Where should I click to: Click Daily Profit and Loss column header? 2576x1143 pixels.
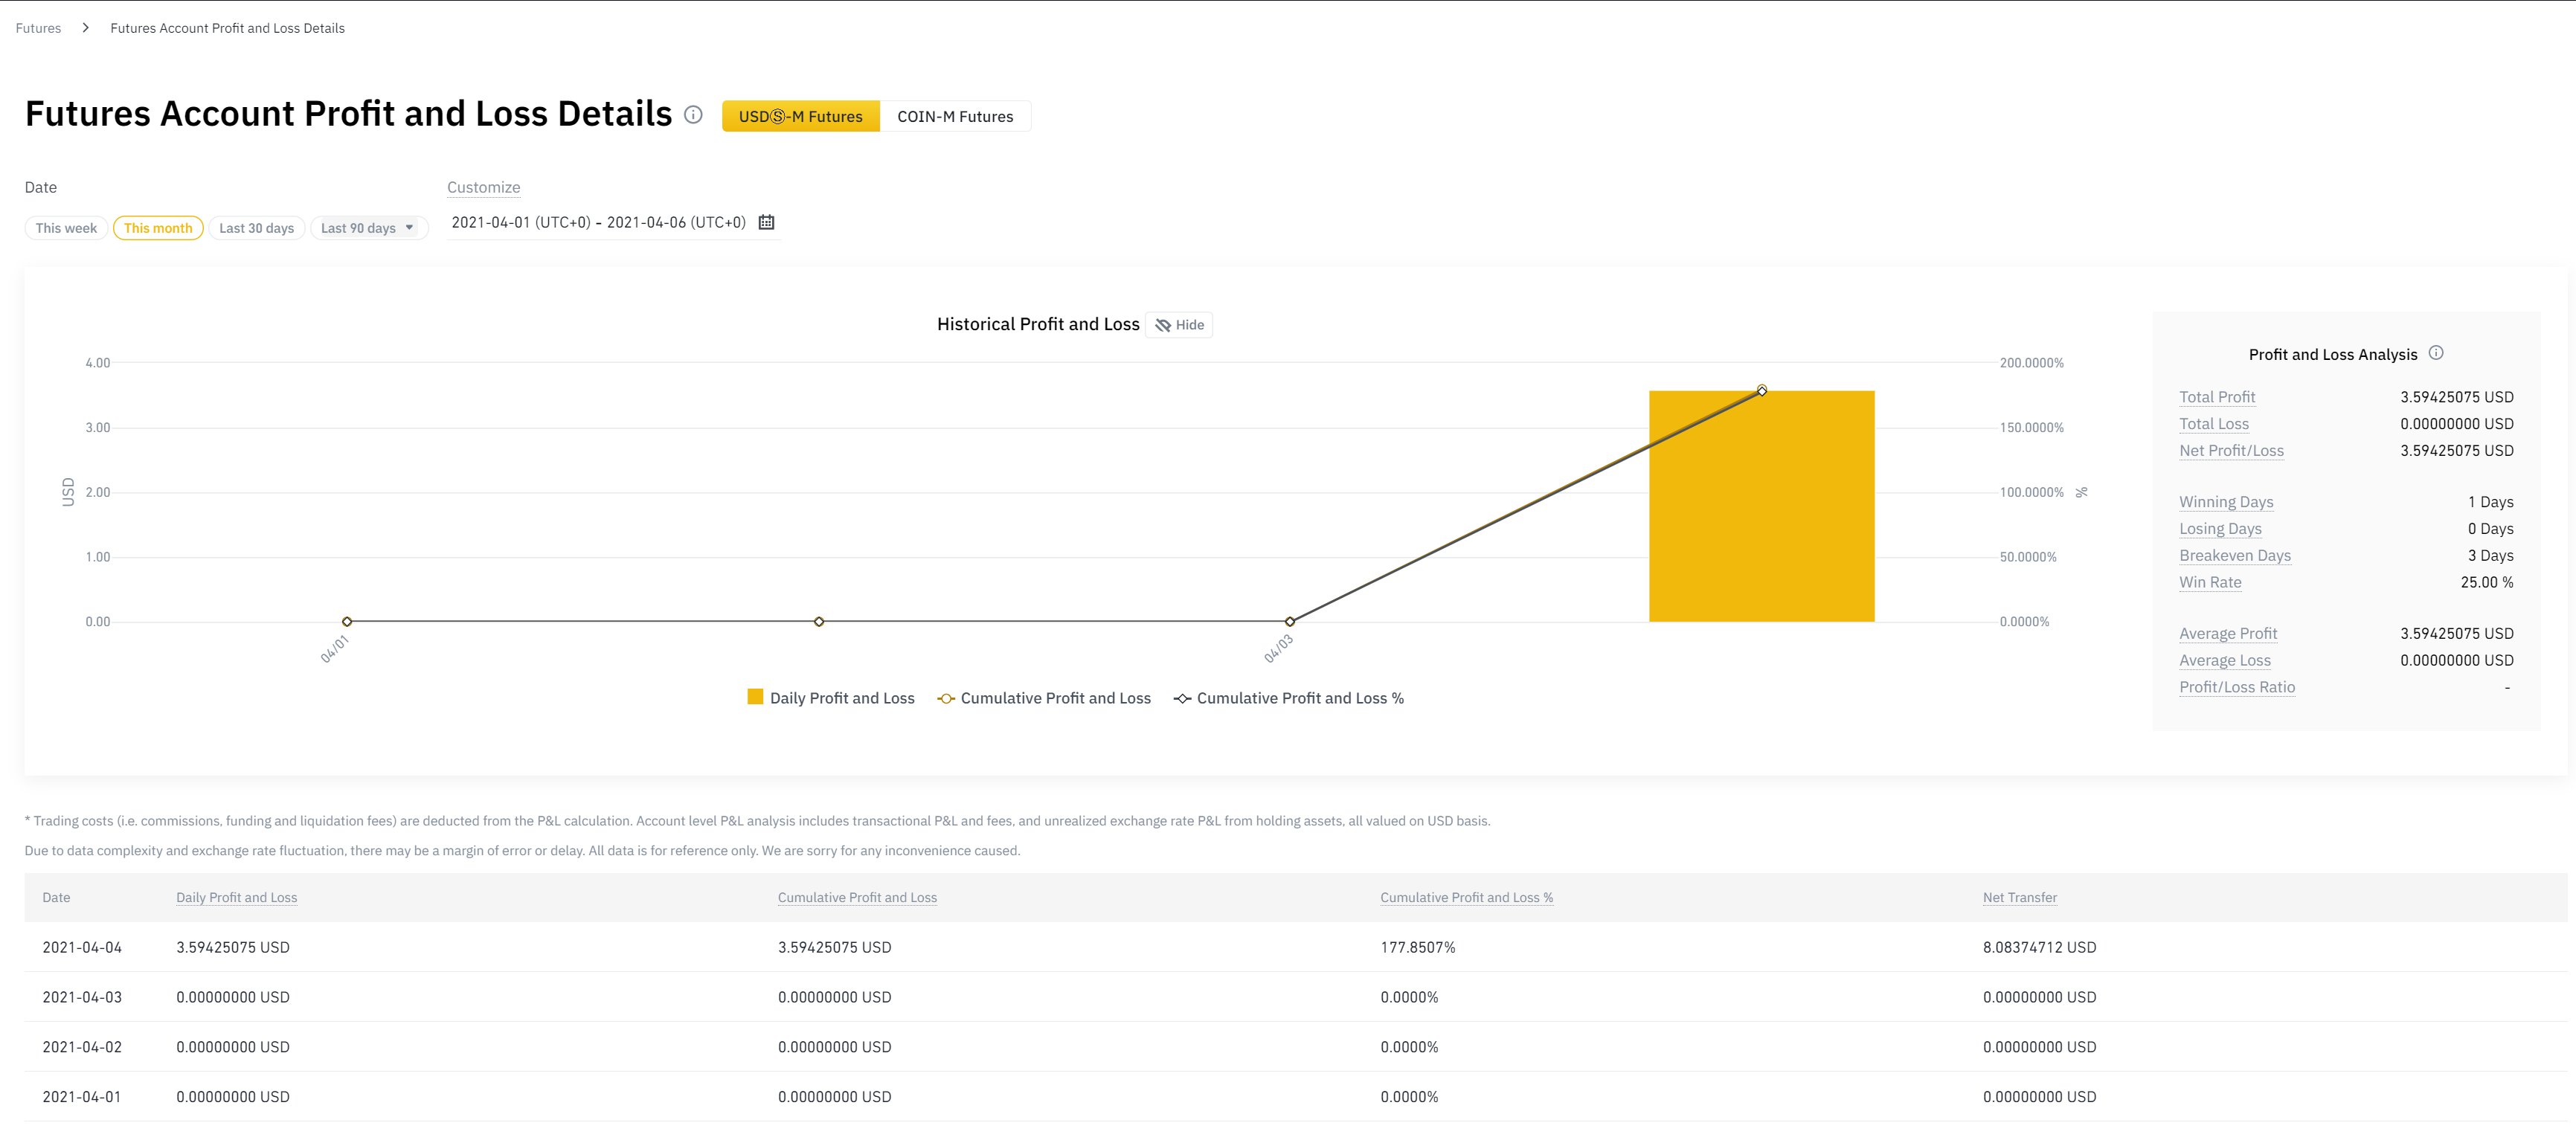pyautogui.click(x=236, y=898)
